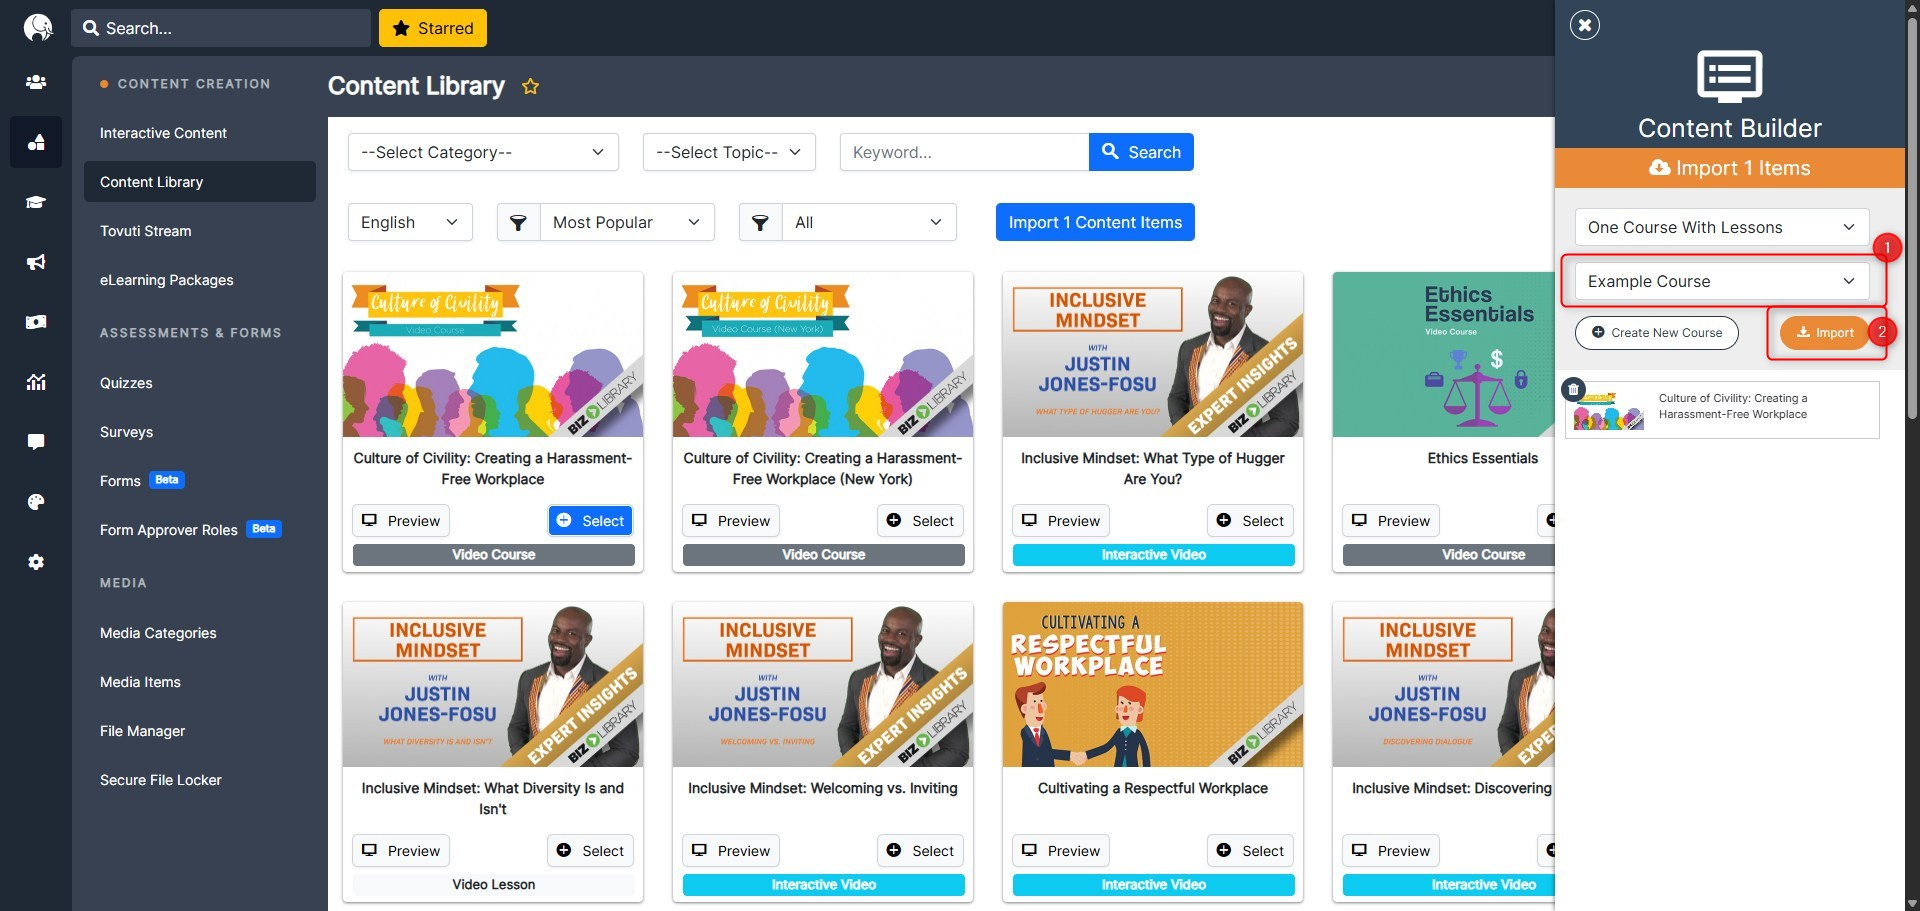Open the English language dropdown
The height and width of the screenshot is (911, 1920).
(410, 222)
